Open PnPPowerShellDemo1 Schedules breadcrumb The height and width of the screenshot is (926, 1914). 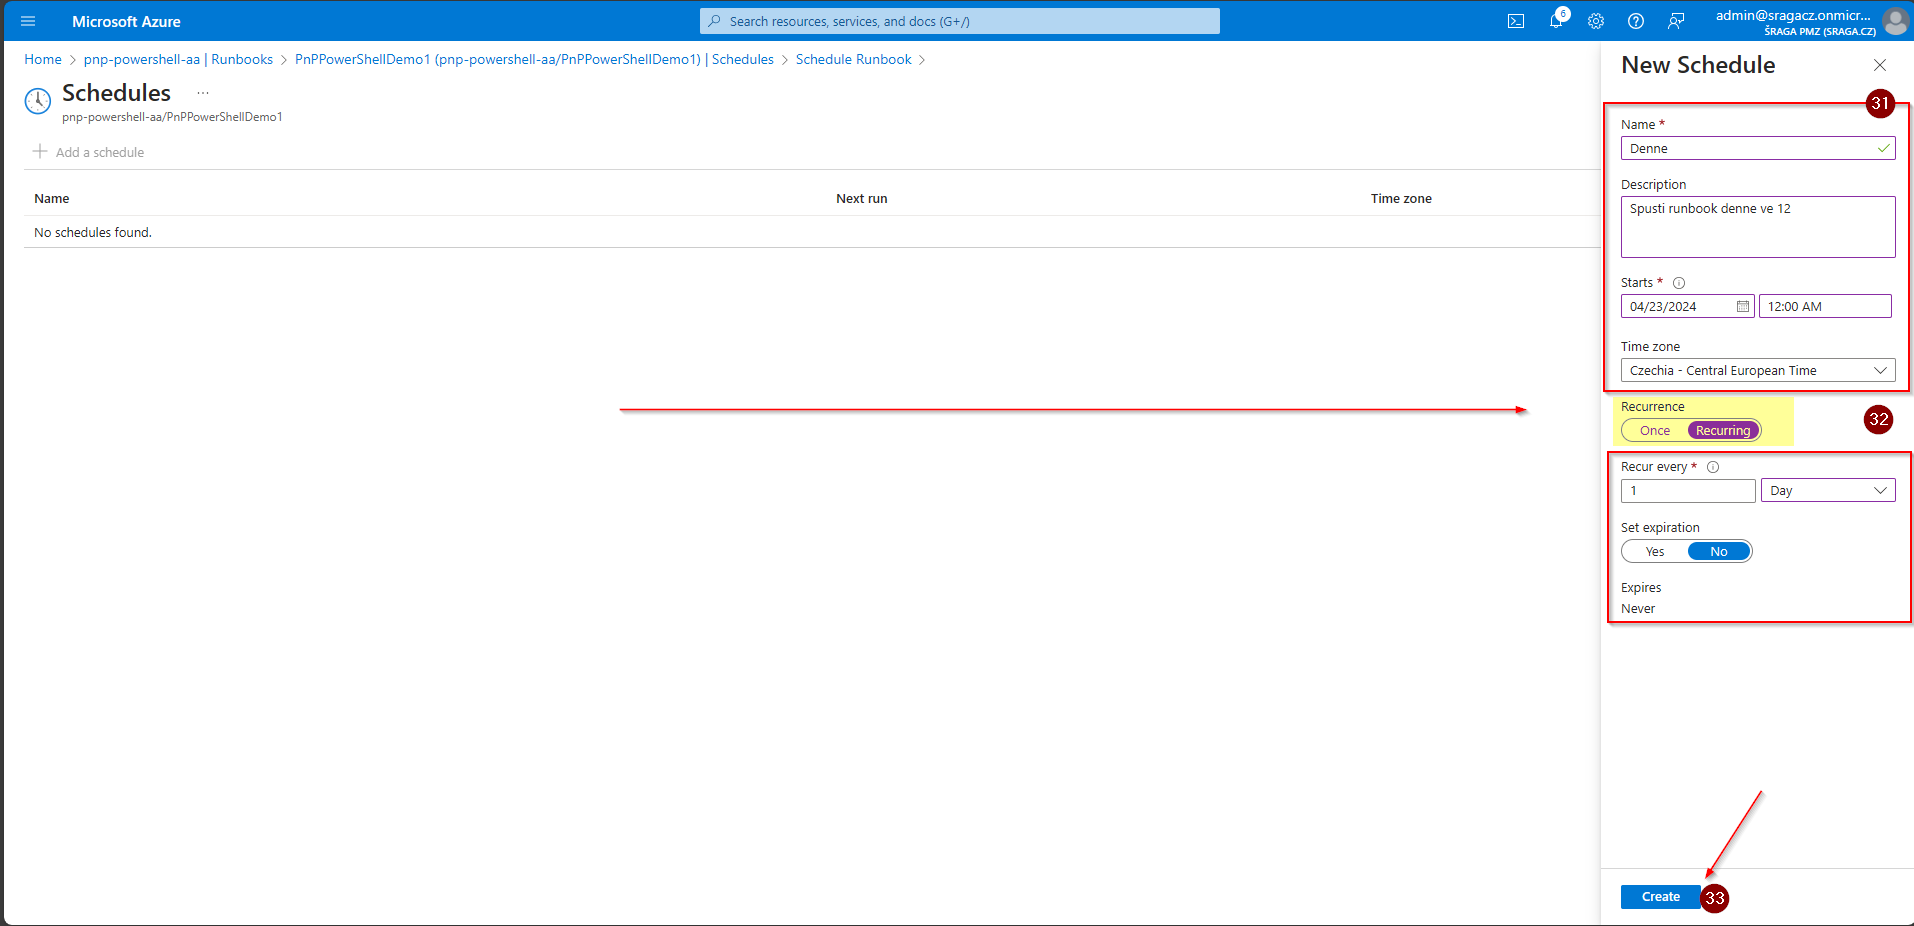coord(534,59)
